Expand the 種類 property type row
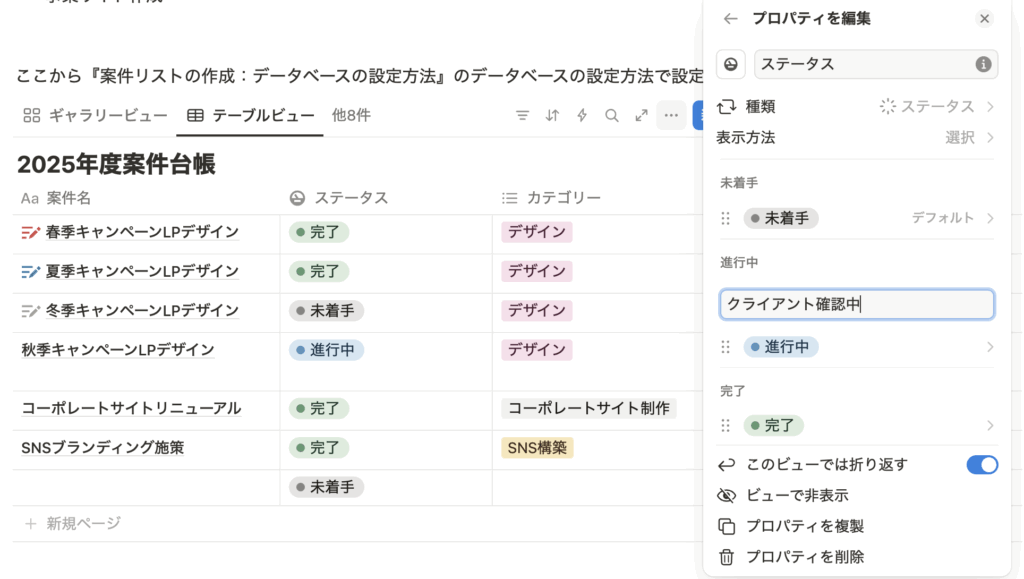The image size is (1024, 579). pos(857,106)
